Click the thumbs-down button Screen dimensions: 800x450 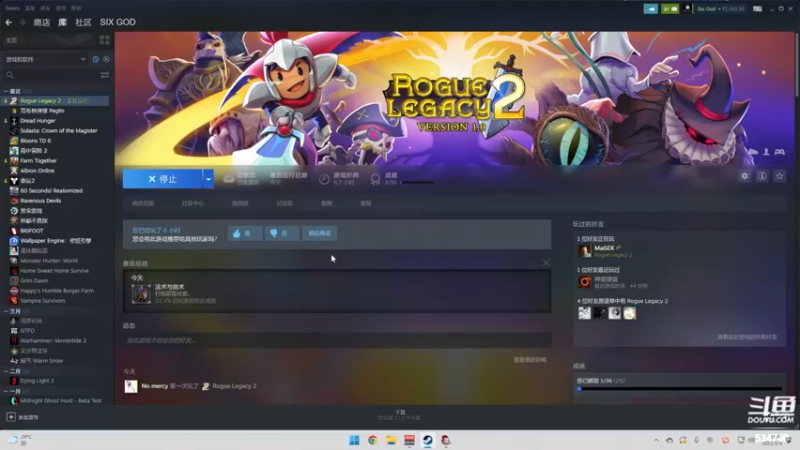tap(282, 233)
